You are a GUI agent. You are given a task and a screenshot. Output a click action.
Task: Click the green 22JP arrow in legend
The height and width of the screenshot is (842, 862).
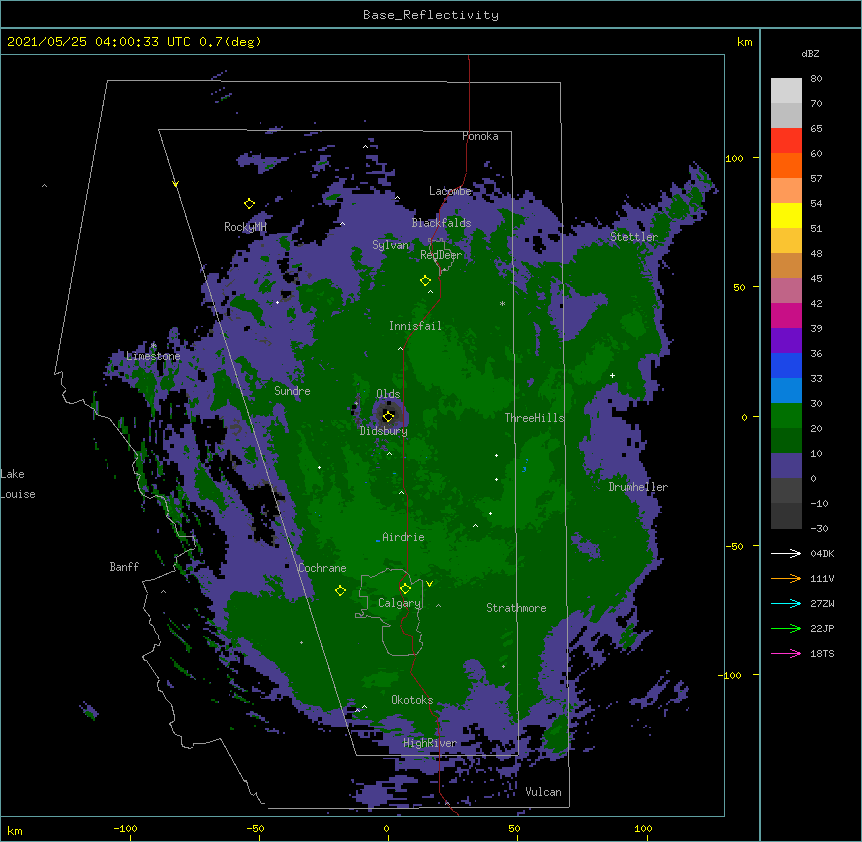[786, 628]
